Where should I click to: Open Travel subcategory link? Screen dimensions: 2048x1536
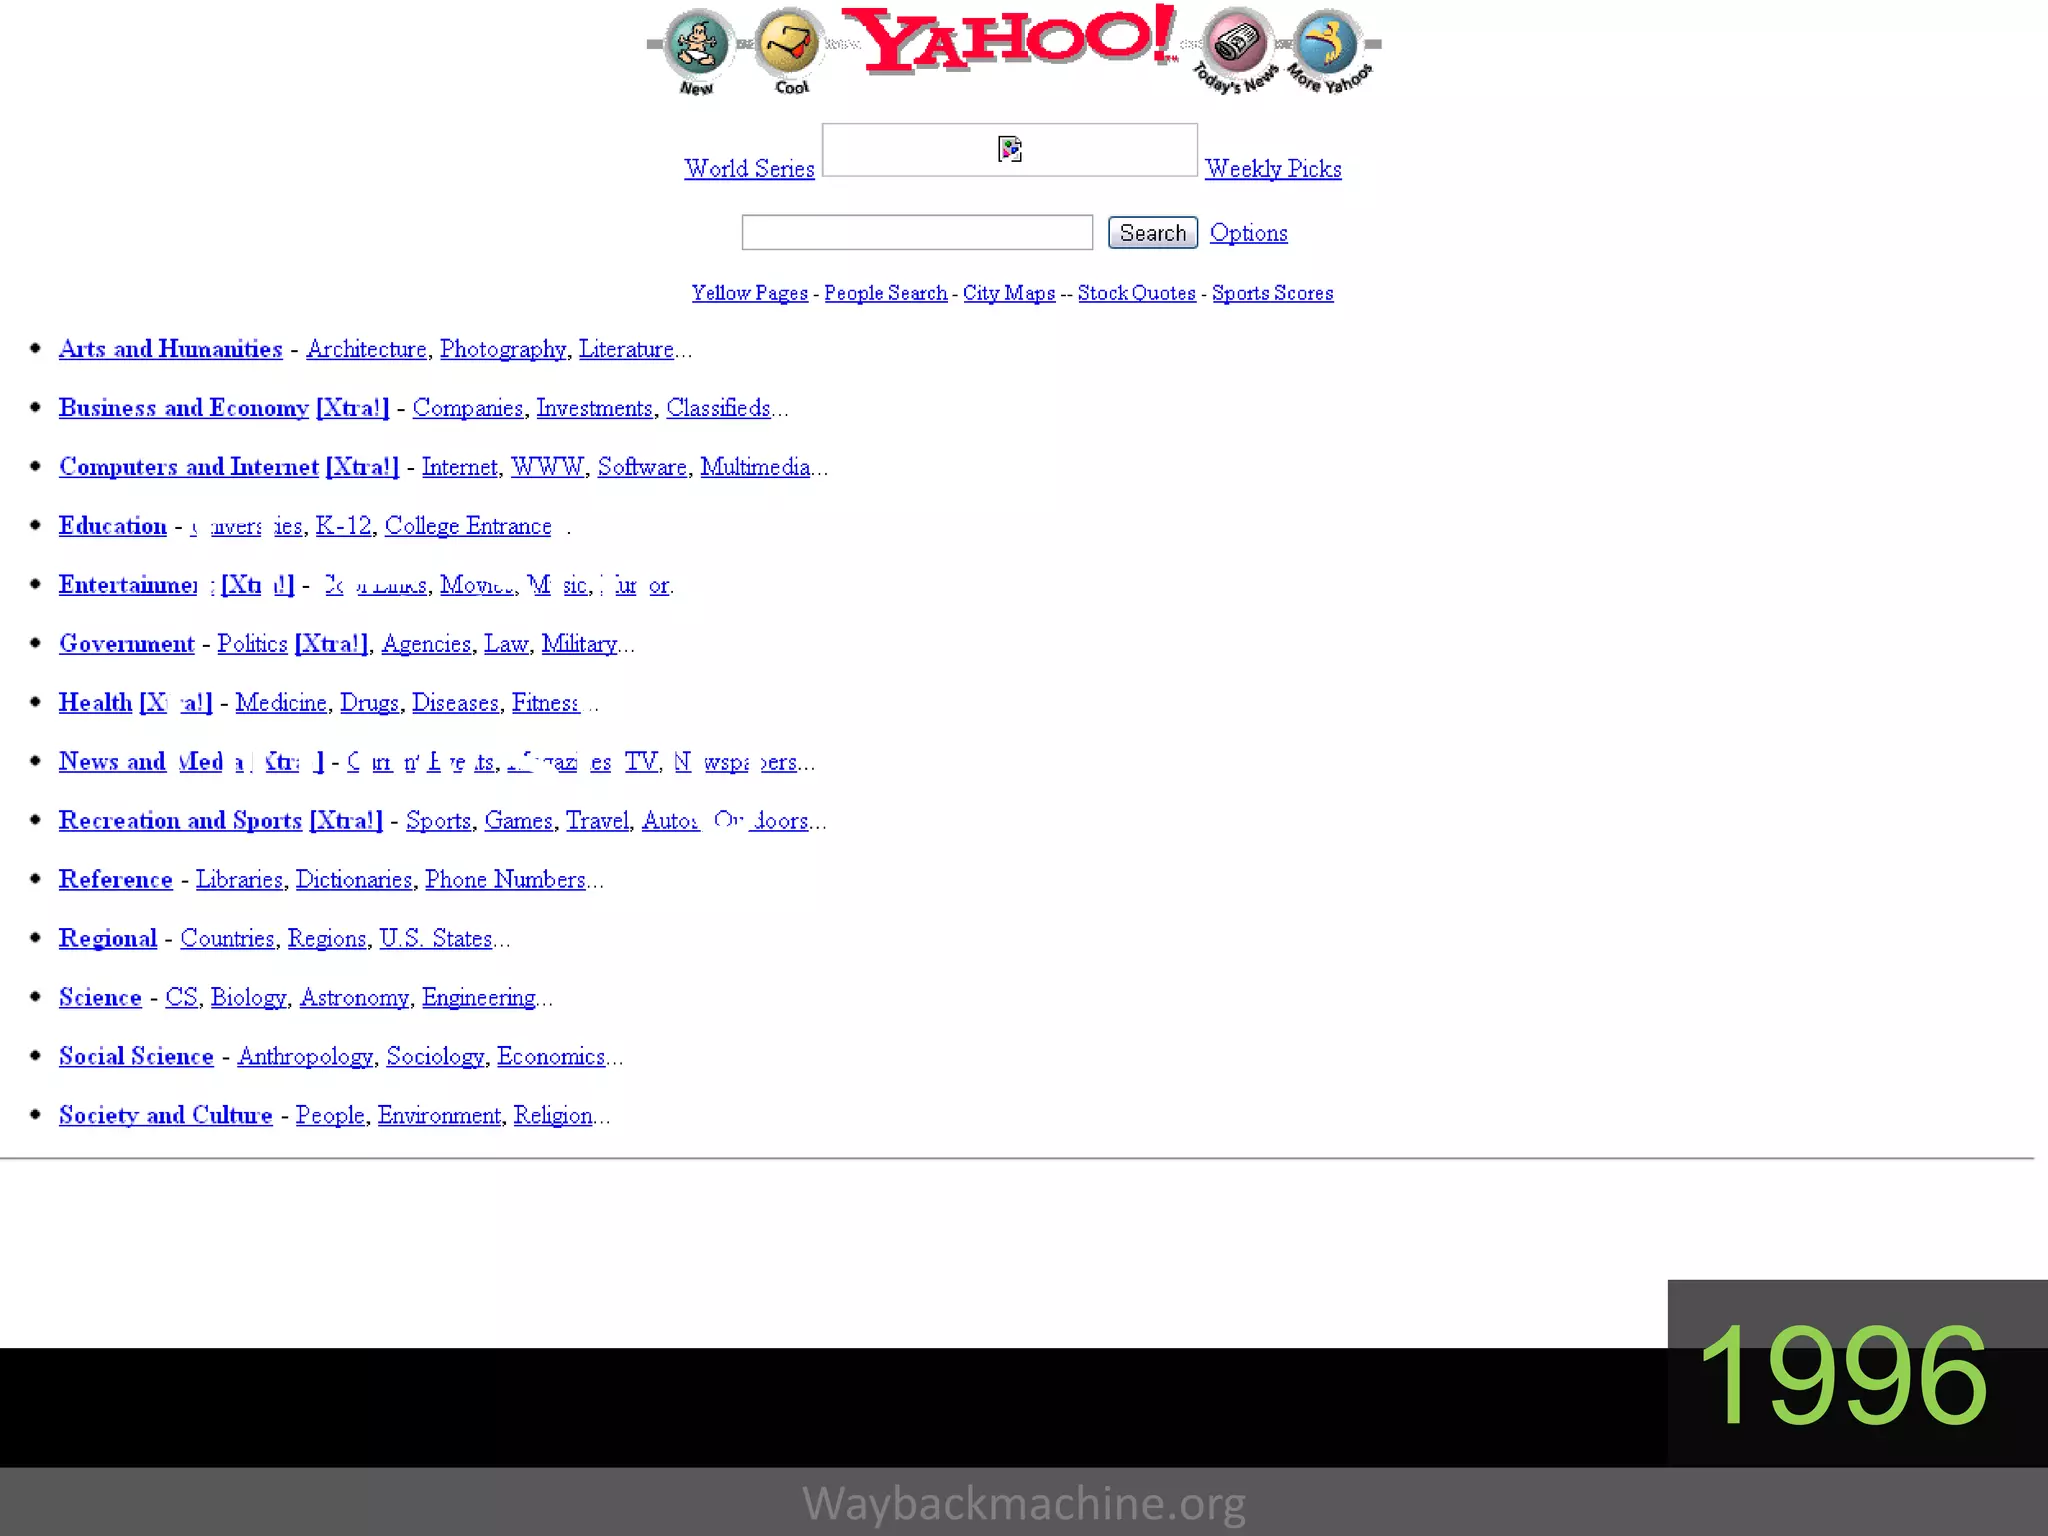pyautogui.click(x=598, y=821)
